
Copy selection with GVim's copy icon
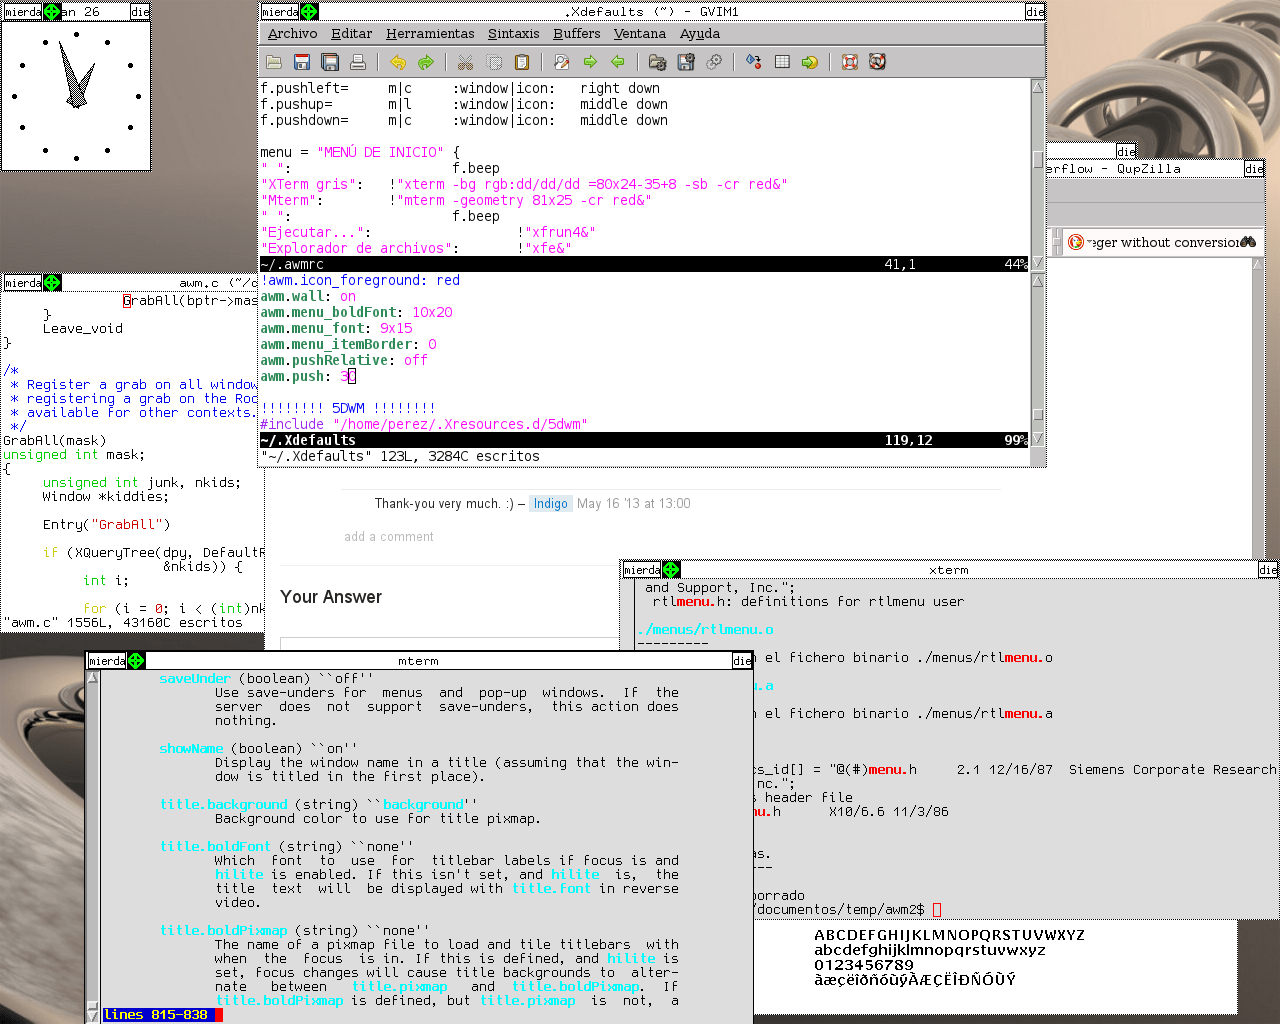[493, 62]
